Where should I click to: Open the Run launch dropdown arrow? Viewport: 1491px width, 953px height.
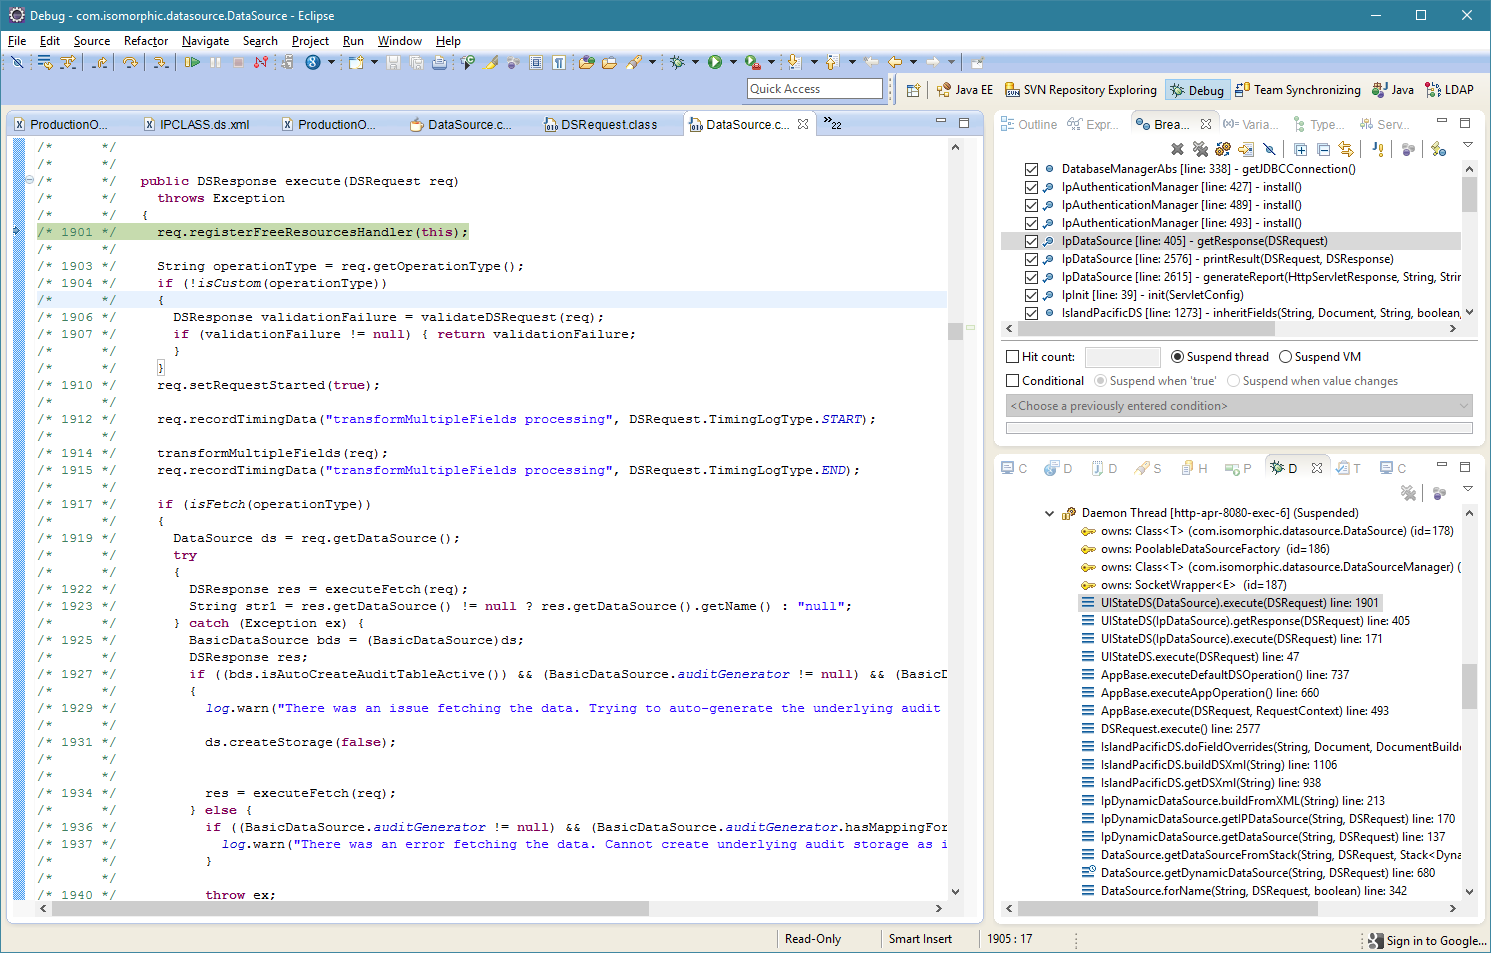click(733, 62)
